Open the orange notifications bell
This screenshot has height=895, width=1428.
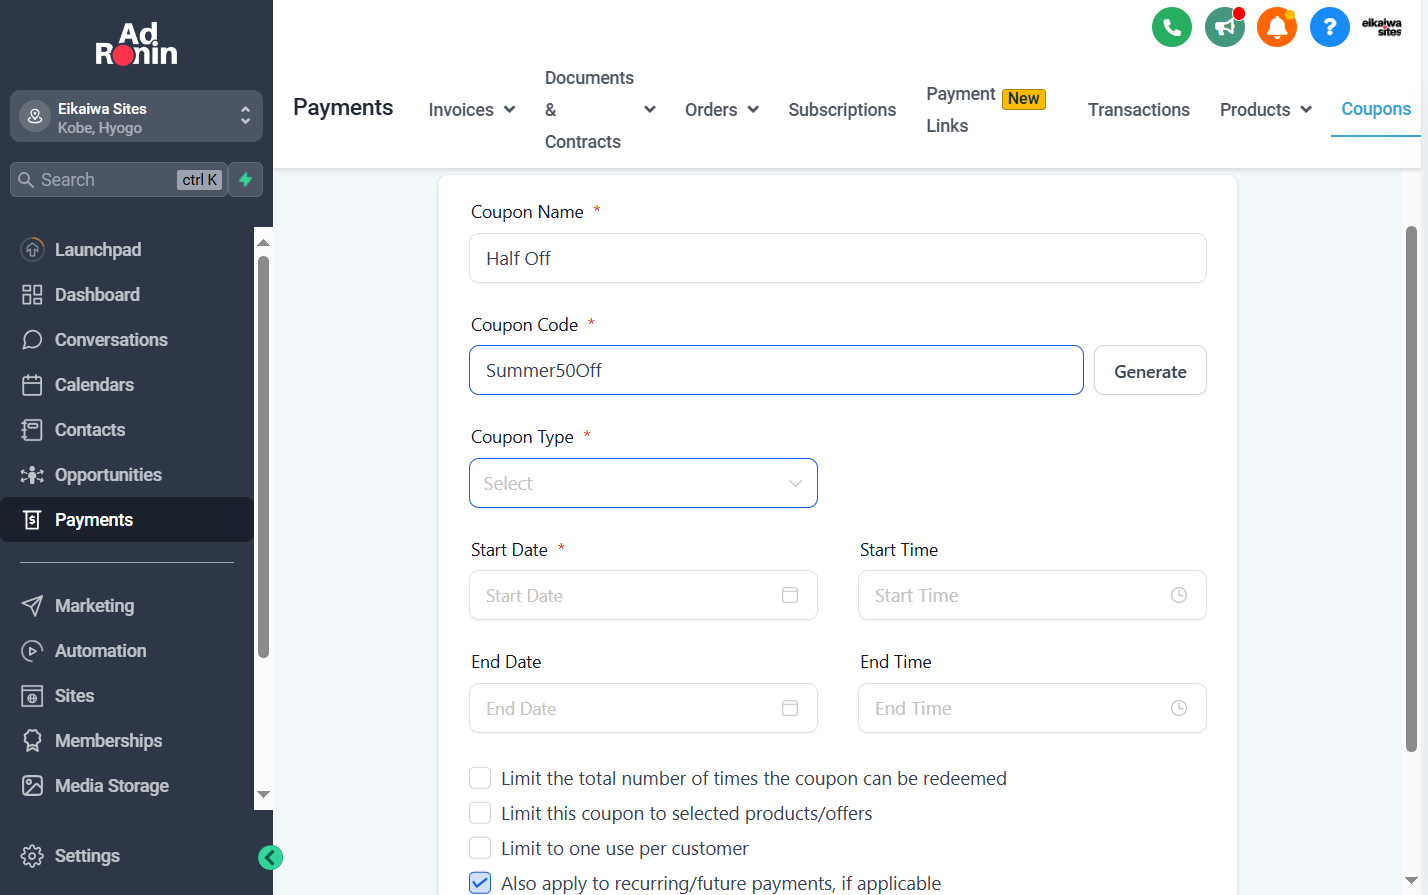[1277, 27]
